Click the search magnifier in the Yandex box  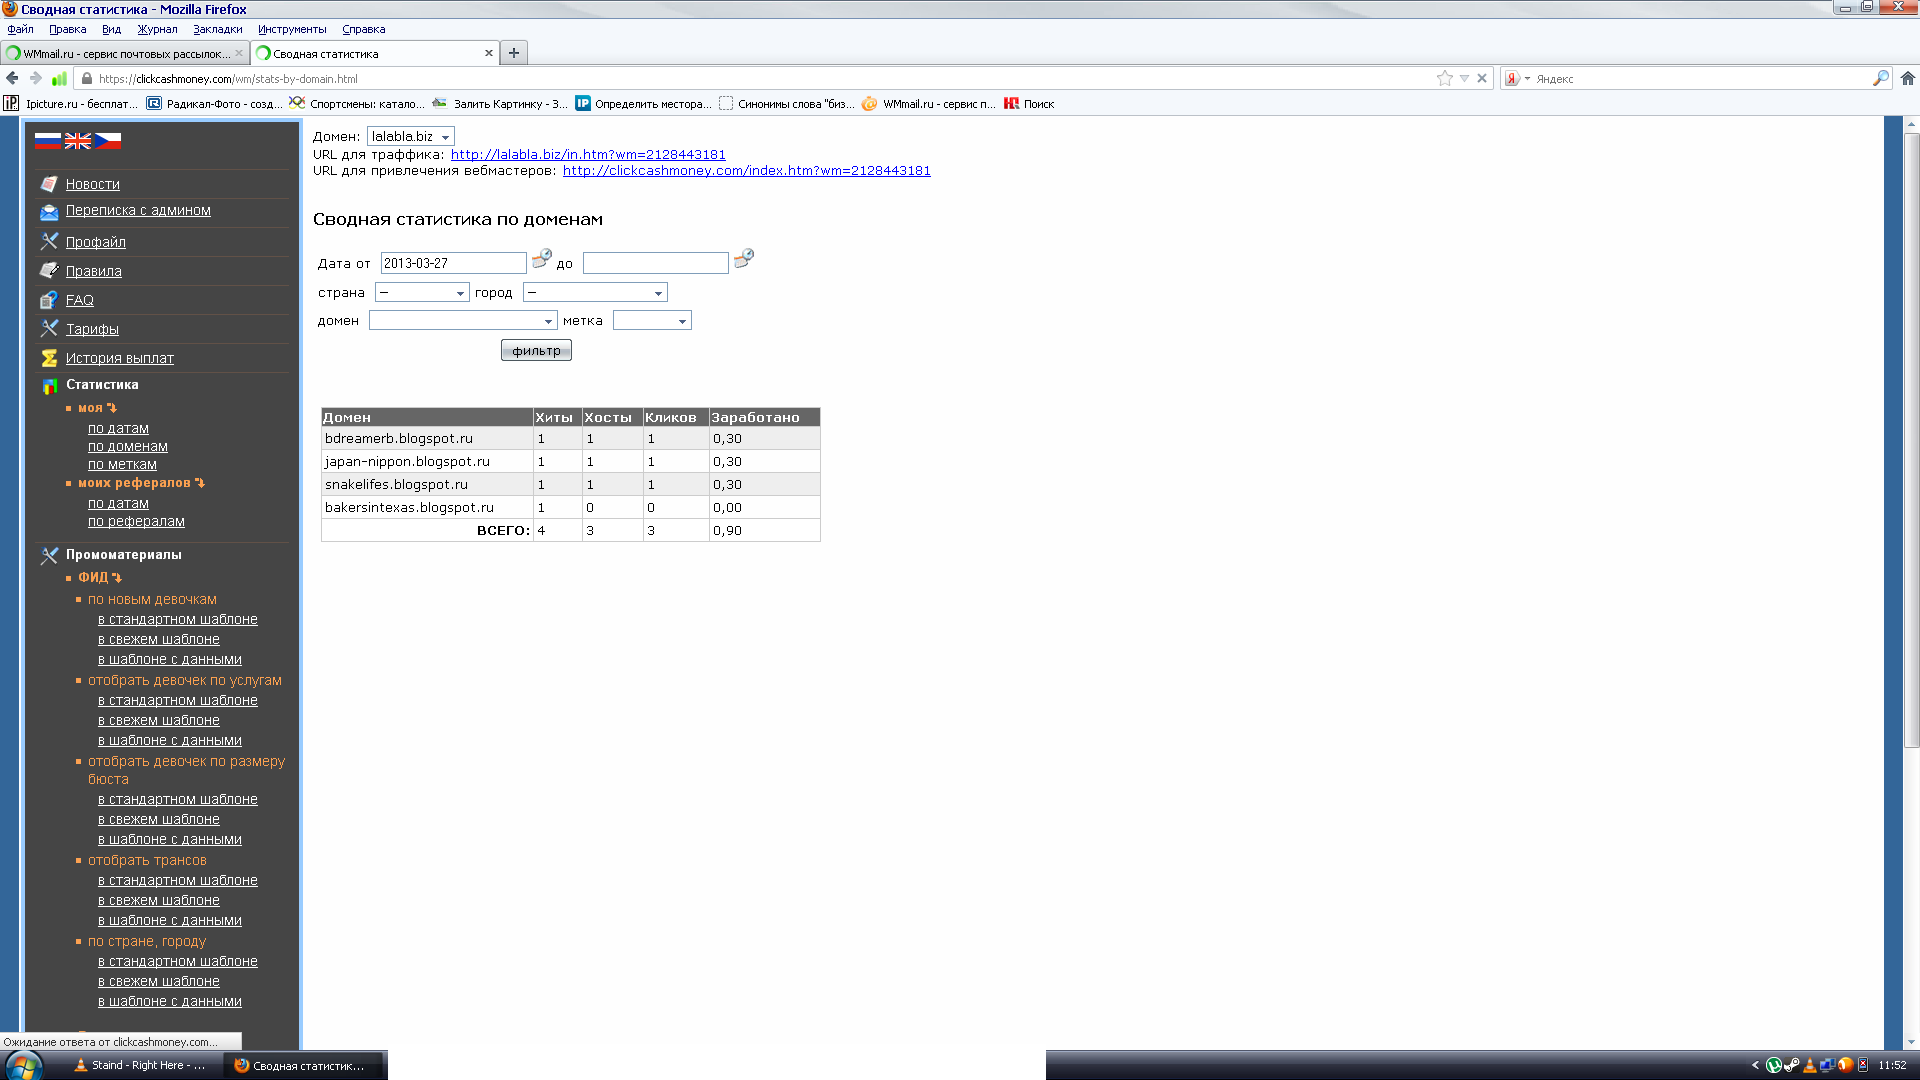1880,78
